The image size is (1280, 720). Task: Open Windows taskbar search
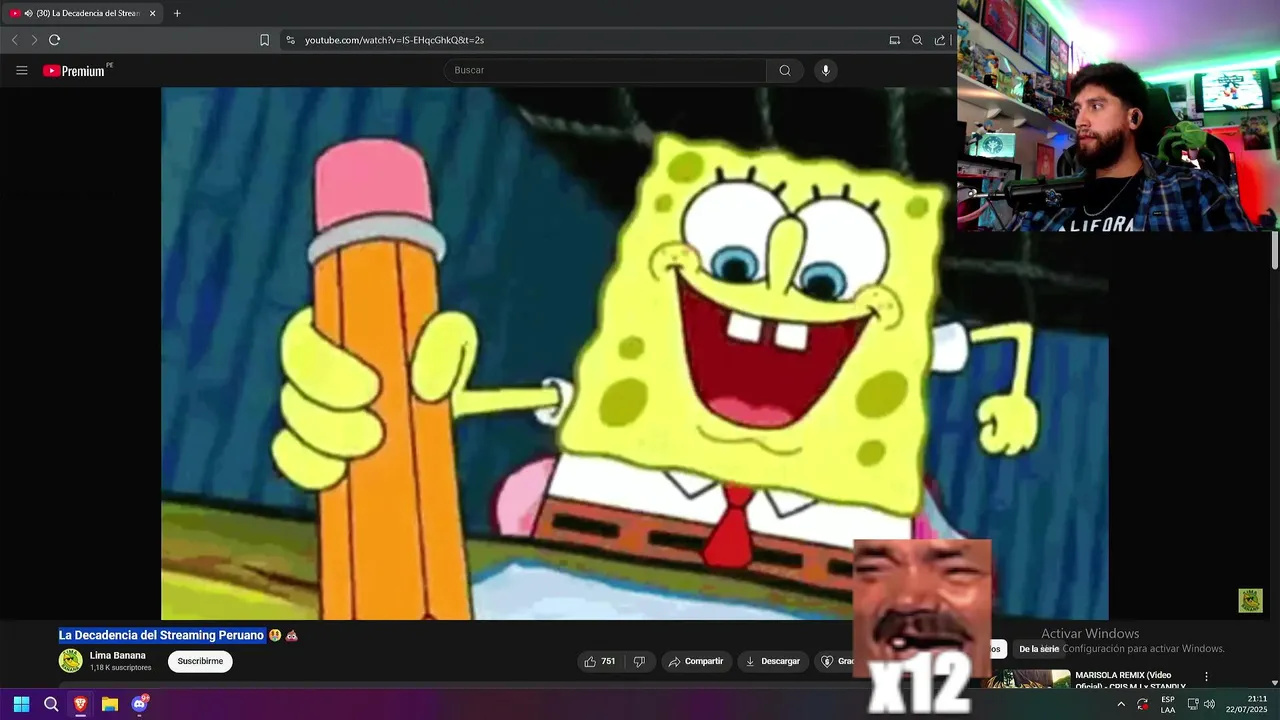[x=51, y=704]
